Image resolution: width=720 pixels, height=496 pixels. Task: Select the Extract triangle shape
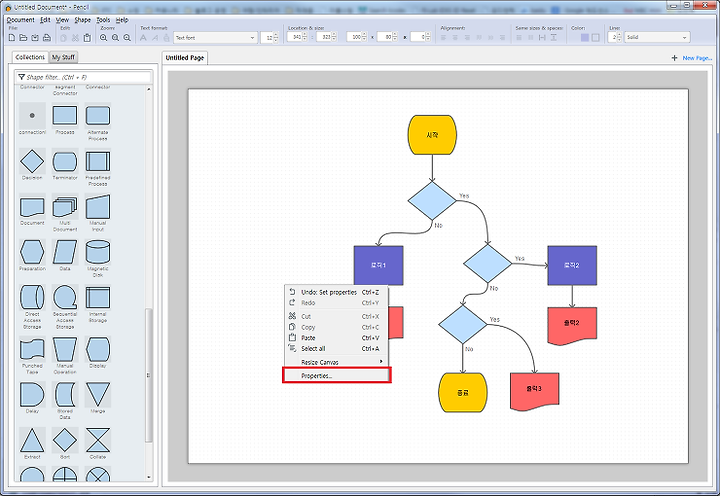point(32,440)
